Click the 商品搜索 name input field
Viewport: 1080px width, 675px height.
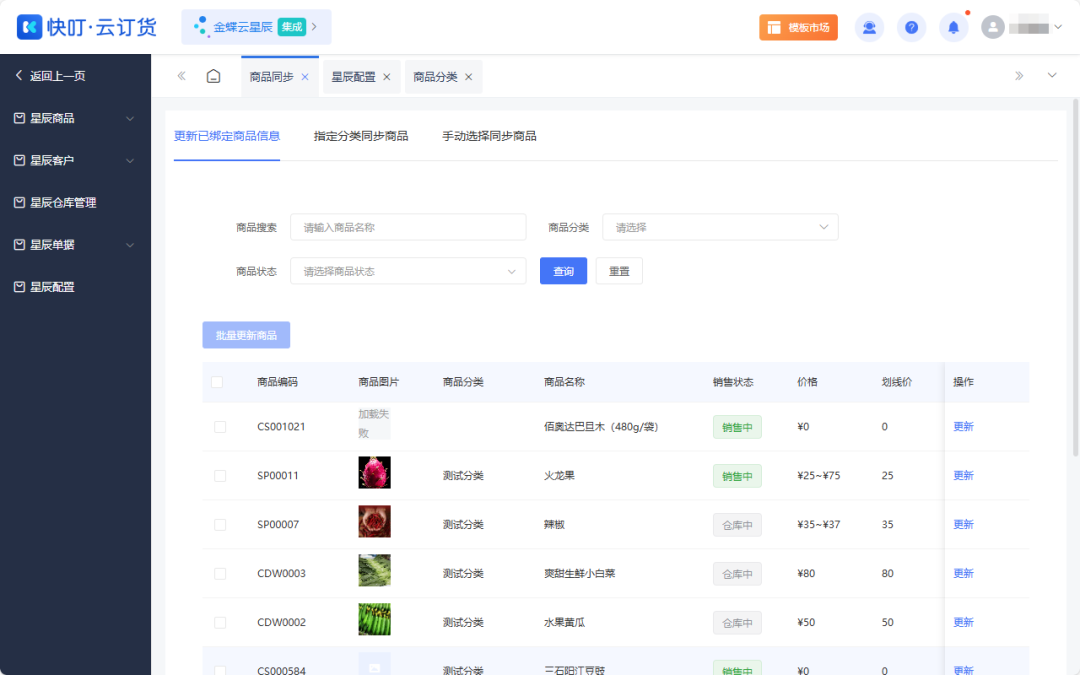pyautogui.click(x=407, y=228)
